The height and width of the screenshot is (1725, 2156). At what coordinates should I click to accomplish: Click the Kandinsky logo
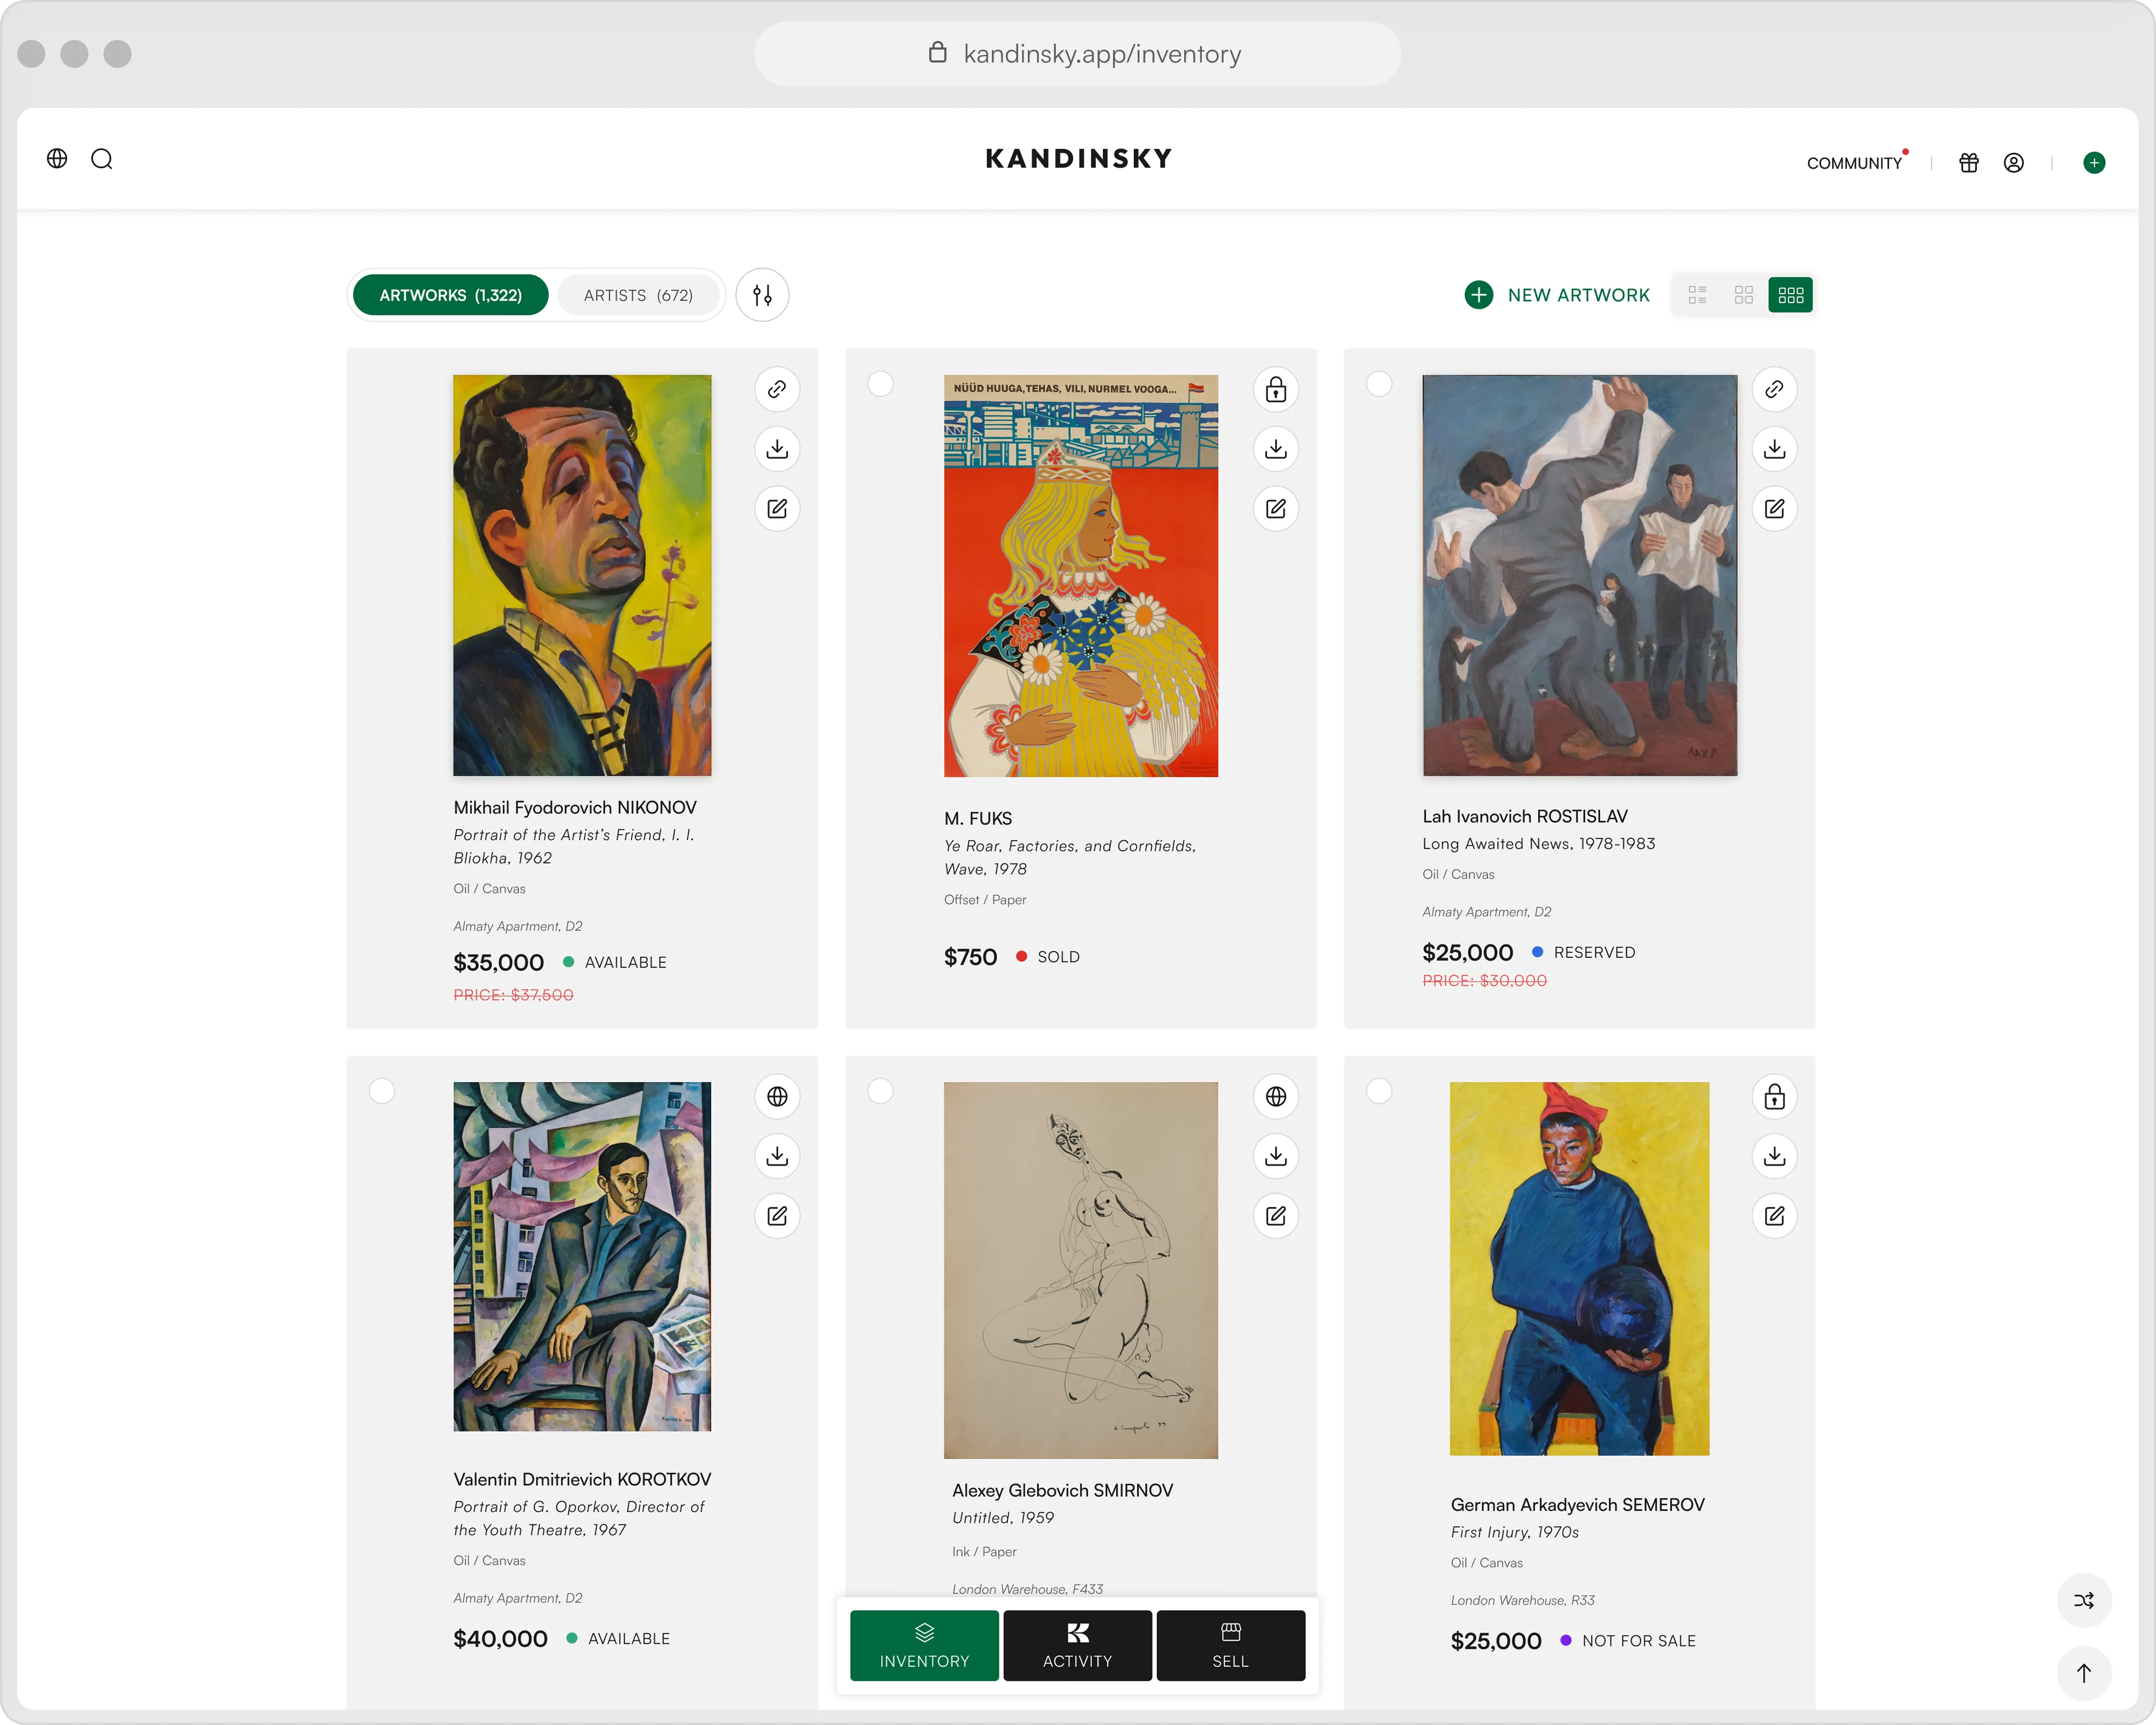pyautogui.click(x=1078, y=159)
